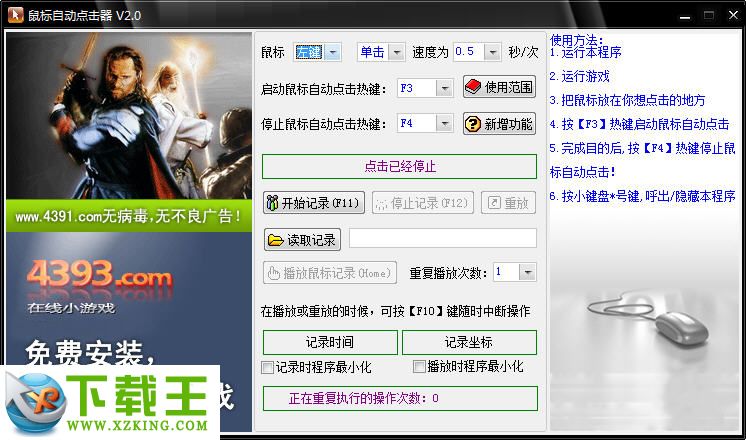Click the movie poster advertisement image

(129, 116)
